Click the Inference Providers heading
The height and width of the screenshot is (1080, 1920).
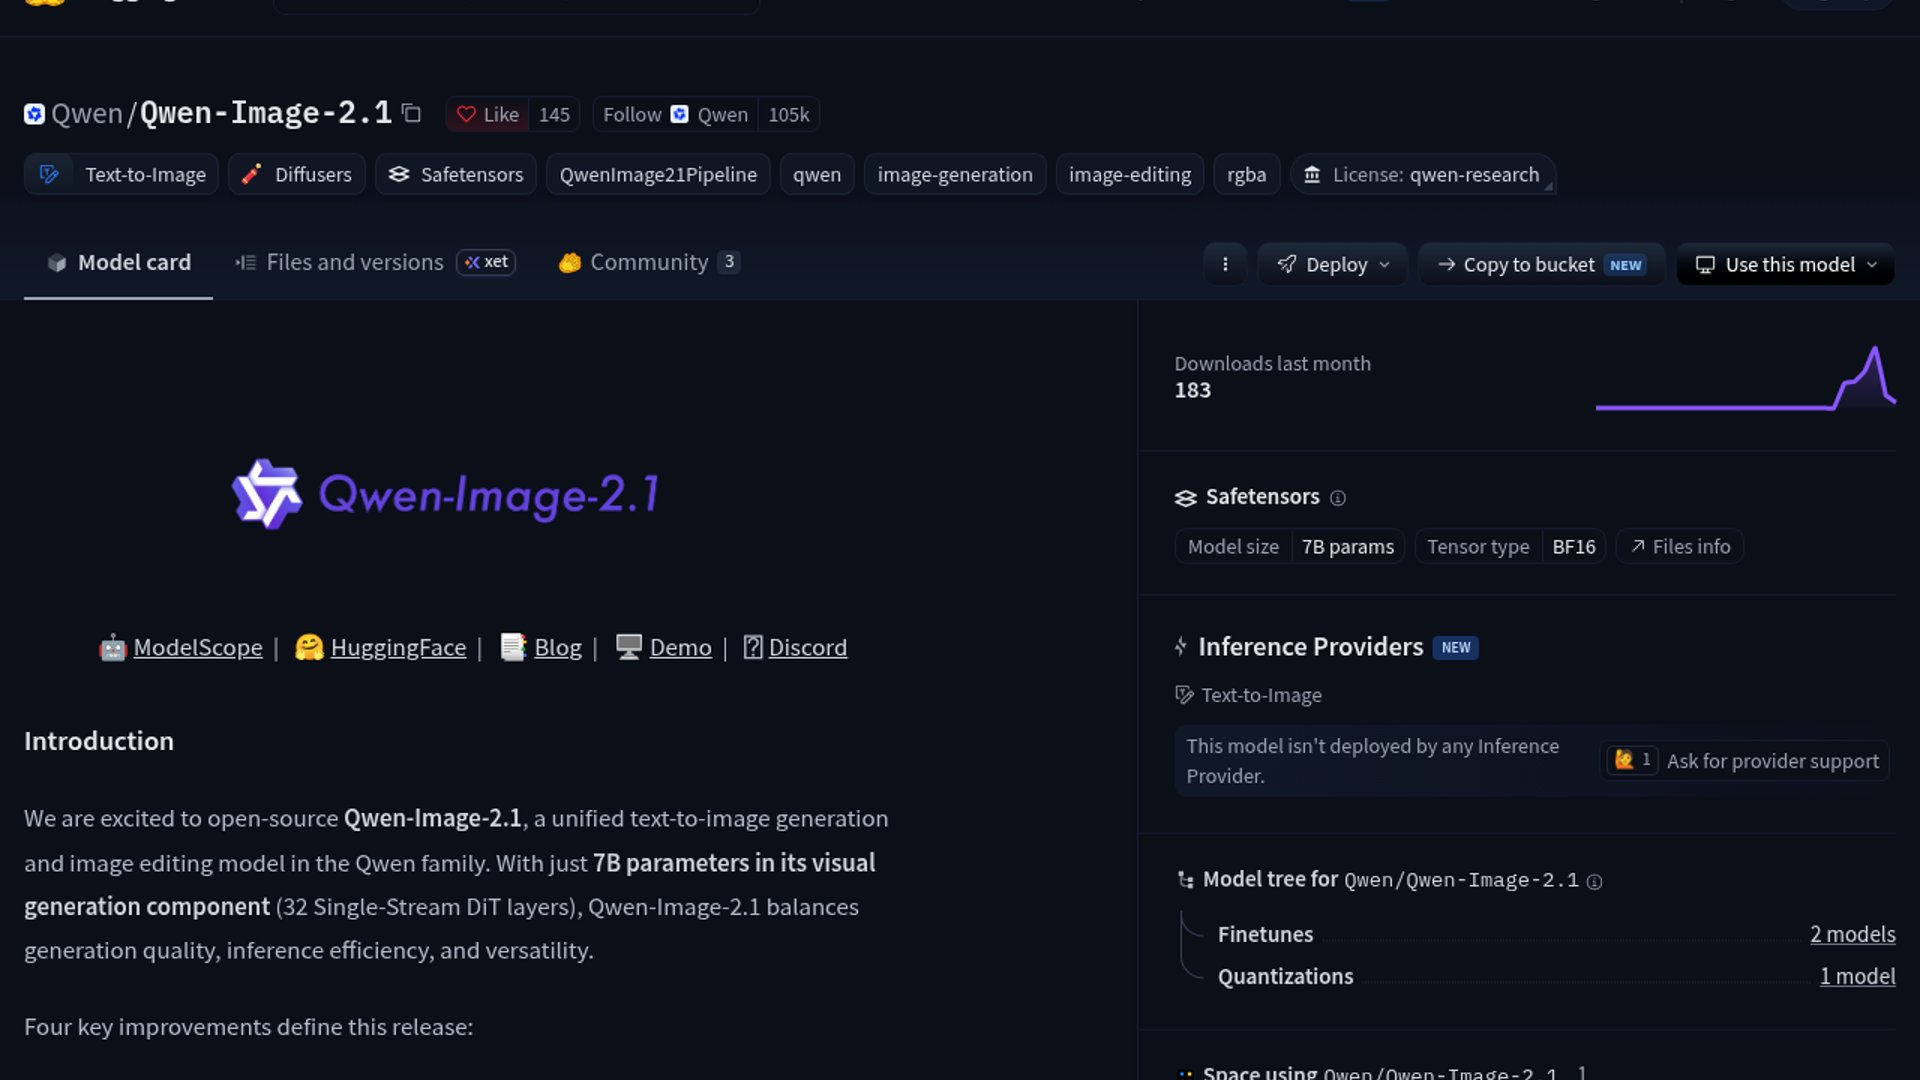point(1310,647)
